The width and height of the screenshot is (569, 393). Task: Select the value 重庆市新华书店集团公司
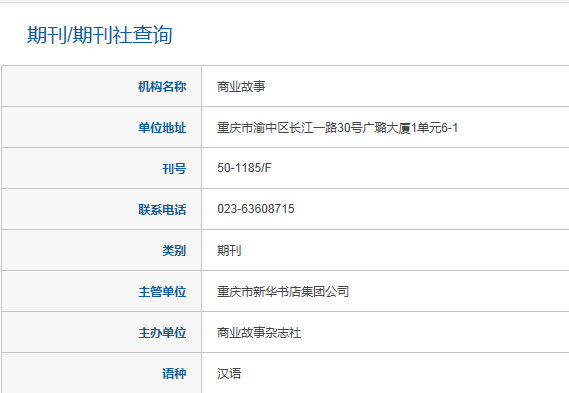[x=283, y=291]
